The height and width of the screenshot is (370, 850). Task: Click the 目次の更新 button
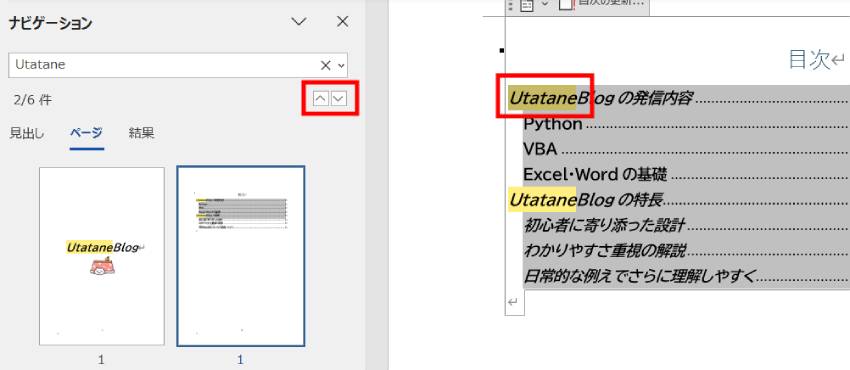[603, 4]
